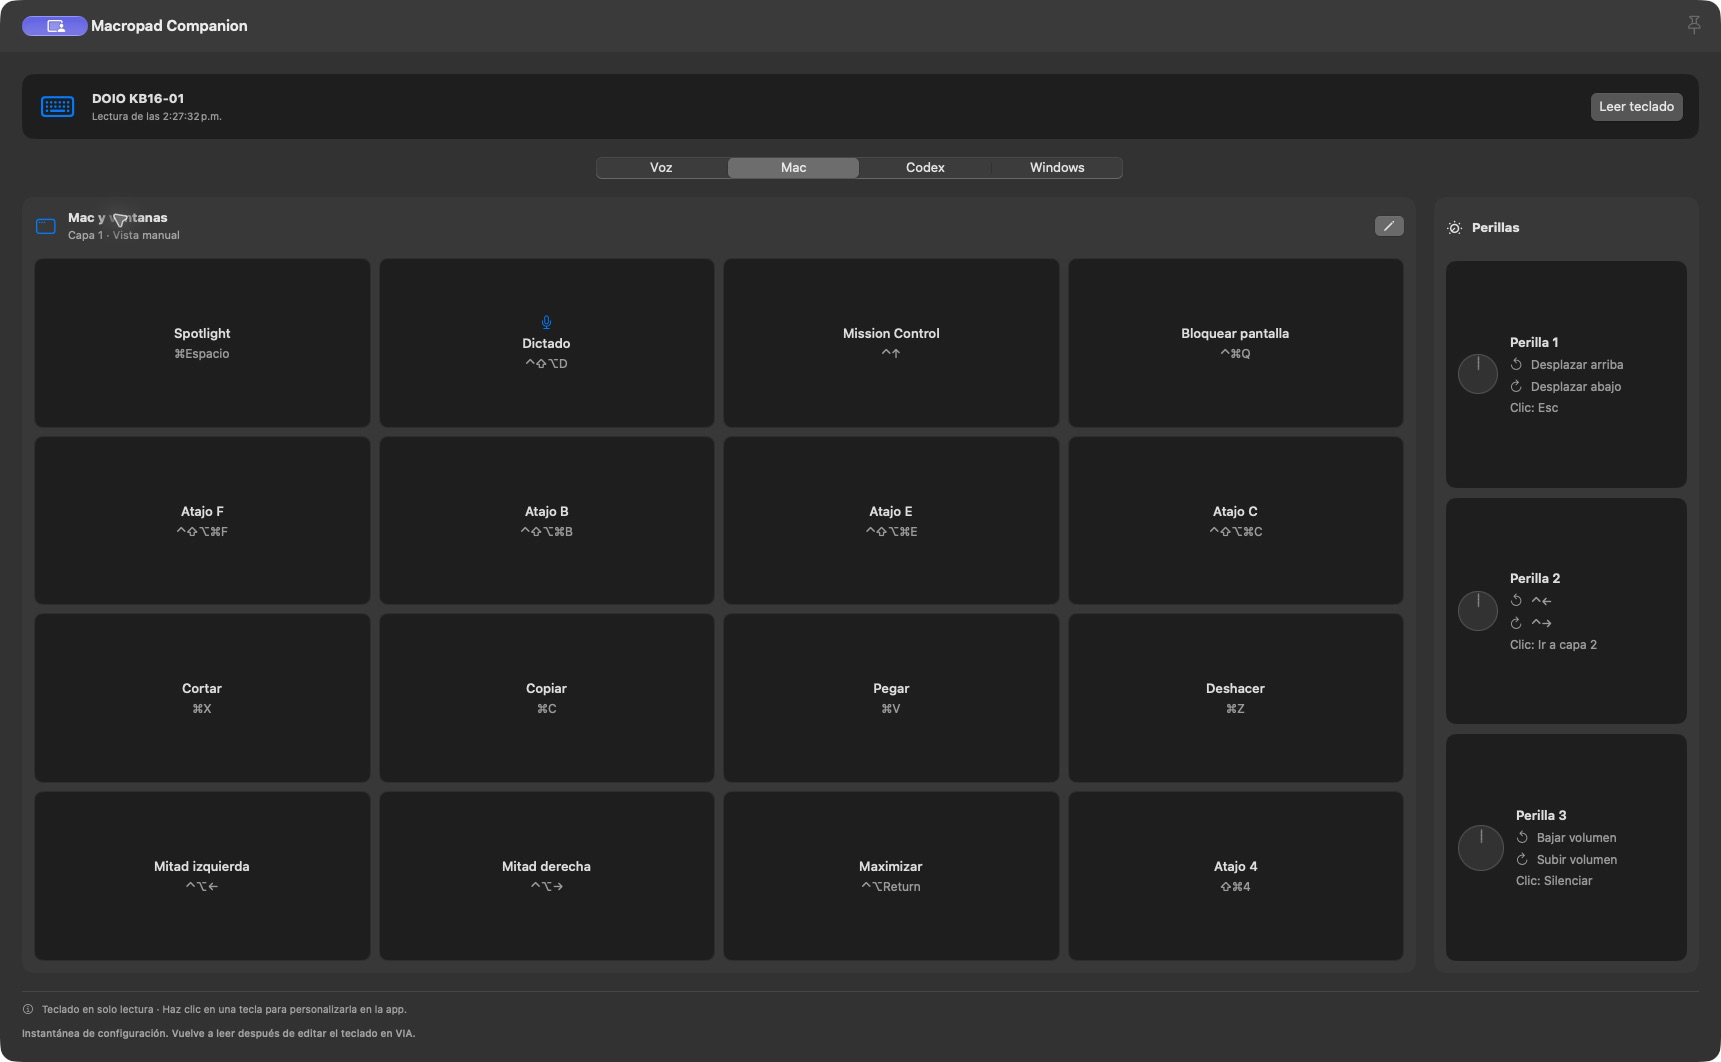Click the Perillas brightness icon
Screen dimensions: 1721x1062
(1455, 228)
